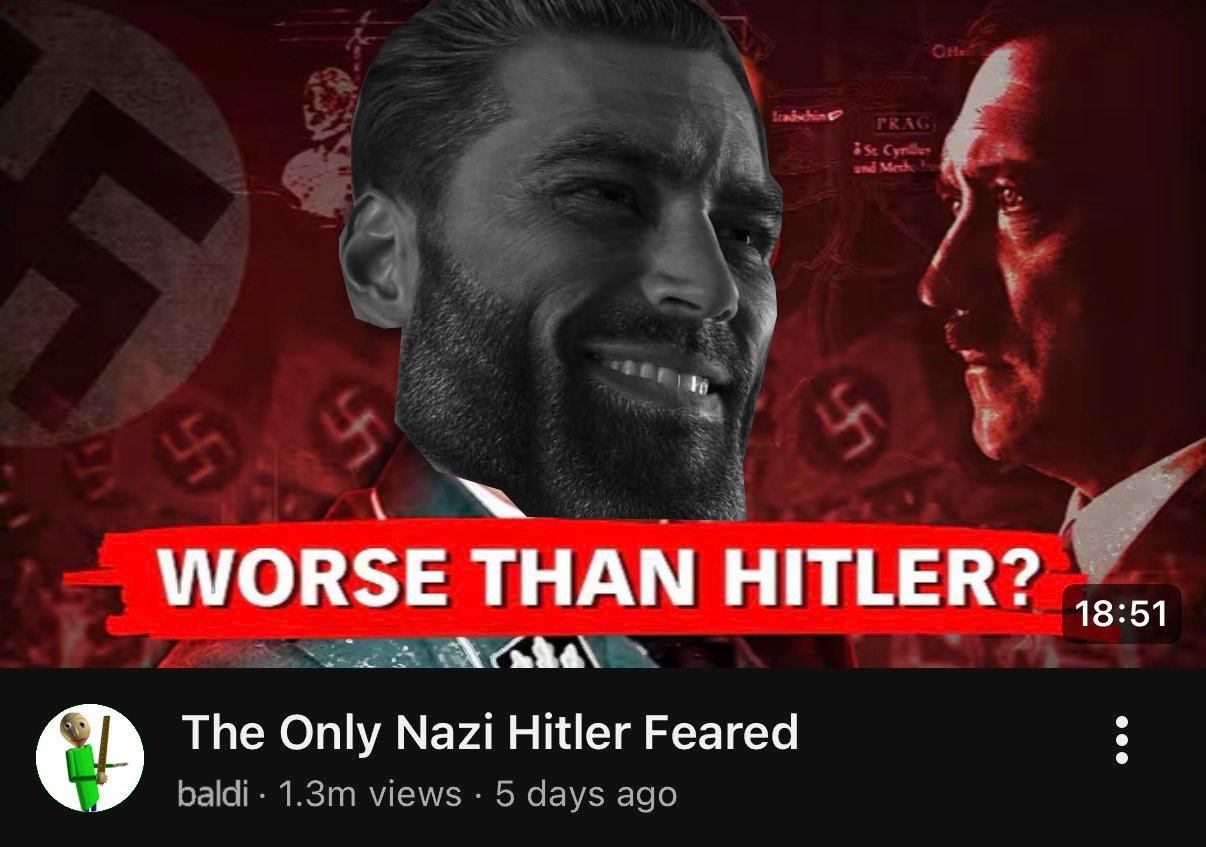Screen dimensions: 1206x847
Task: Click the 18:51 duration badge
Action: [x=1121, y=613]
